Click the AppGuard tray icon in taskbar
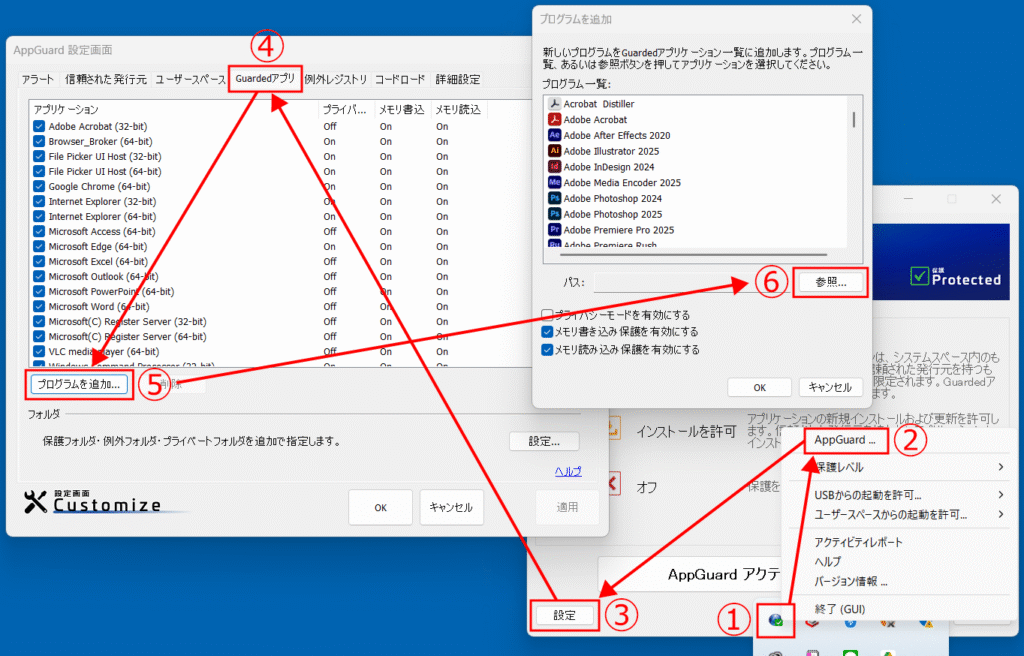The image size is (1024, 656). click(x=776, y=620)
